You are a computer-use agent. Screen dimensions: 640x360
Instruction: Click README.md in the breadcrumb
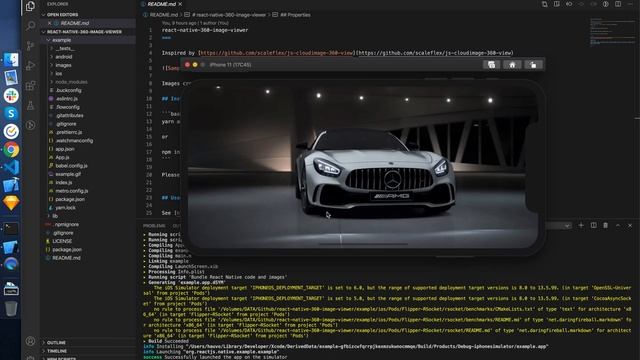click(x=164, y=15)
